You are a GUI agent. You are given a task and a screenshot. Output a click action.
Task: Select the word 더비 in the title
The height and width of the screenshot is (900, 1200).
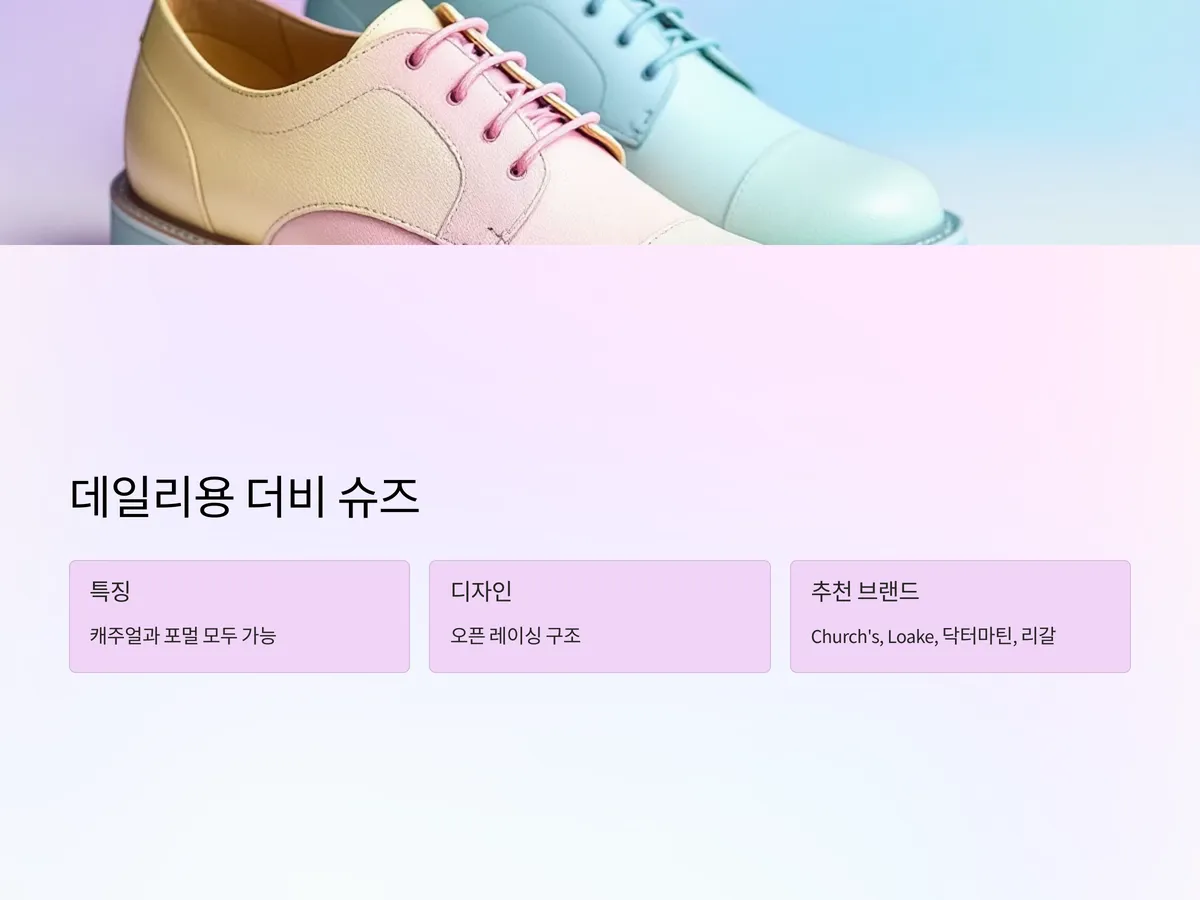[285, 498]
